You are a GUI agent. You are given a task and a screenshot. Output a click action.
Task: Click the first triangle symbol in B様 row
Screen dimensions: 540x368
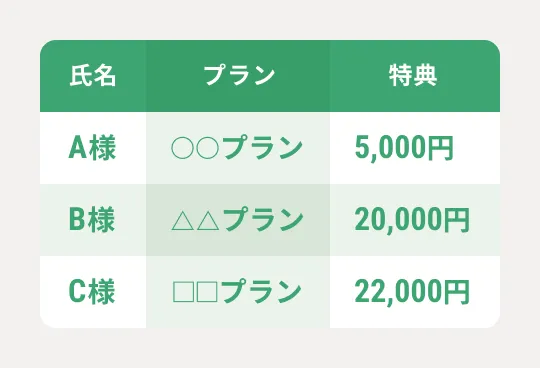[x=183, y=220]
